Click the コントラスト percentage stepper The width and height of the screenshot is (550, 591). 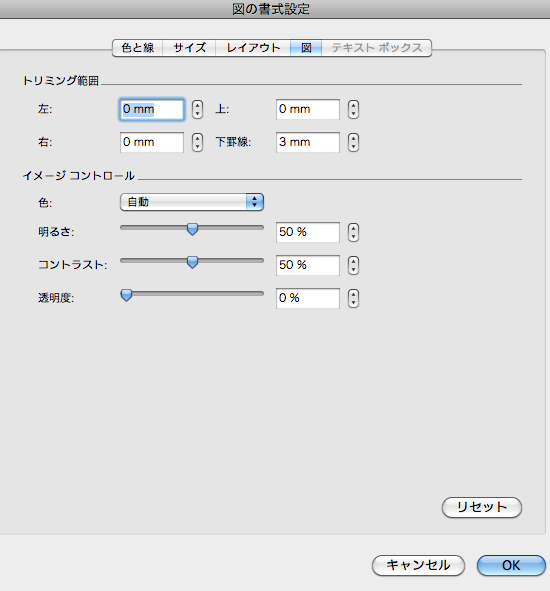pyautogui.click(x=353, y=265)
